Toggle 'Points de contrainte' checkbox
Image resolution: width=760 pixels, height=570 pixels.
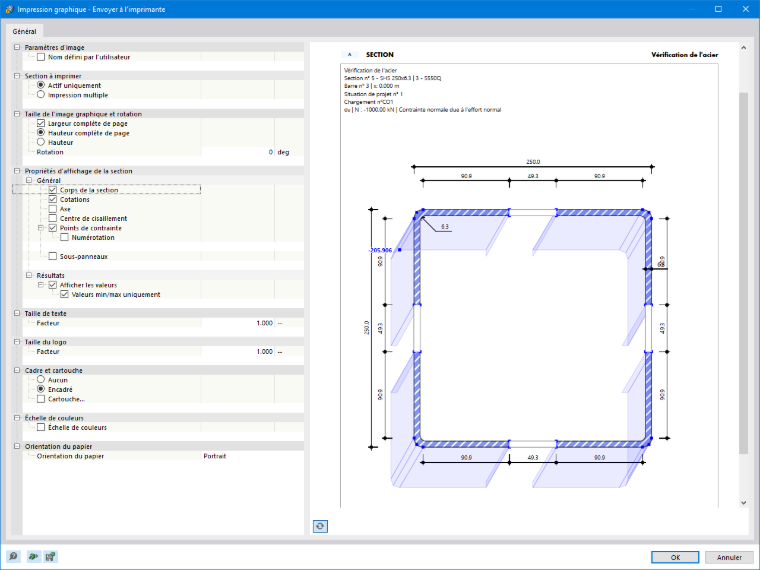pos(53,228)
